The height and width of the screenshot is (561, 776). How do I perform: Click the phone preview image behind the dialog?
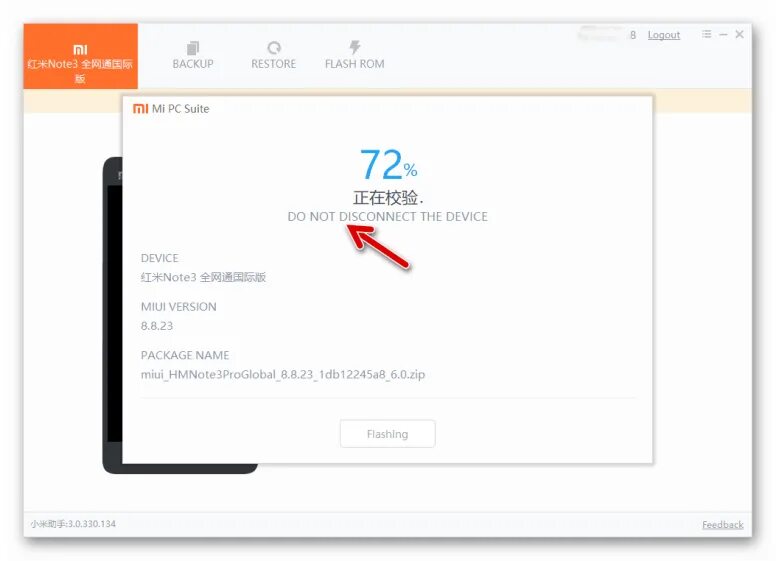click(113, 314)
